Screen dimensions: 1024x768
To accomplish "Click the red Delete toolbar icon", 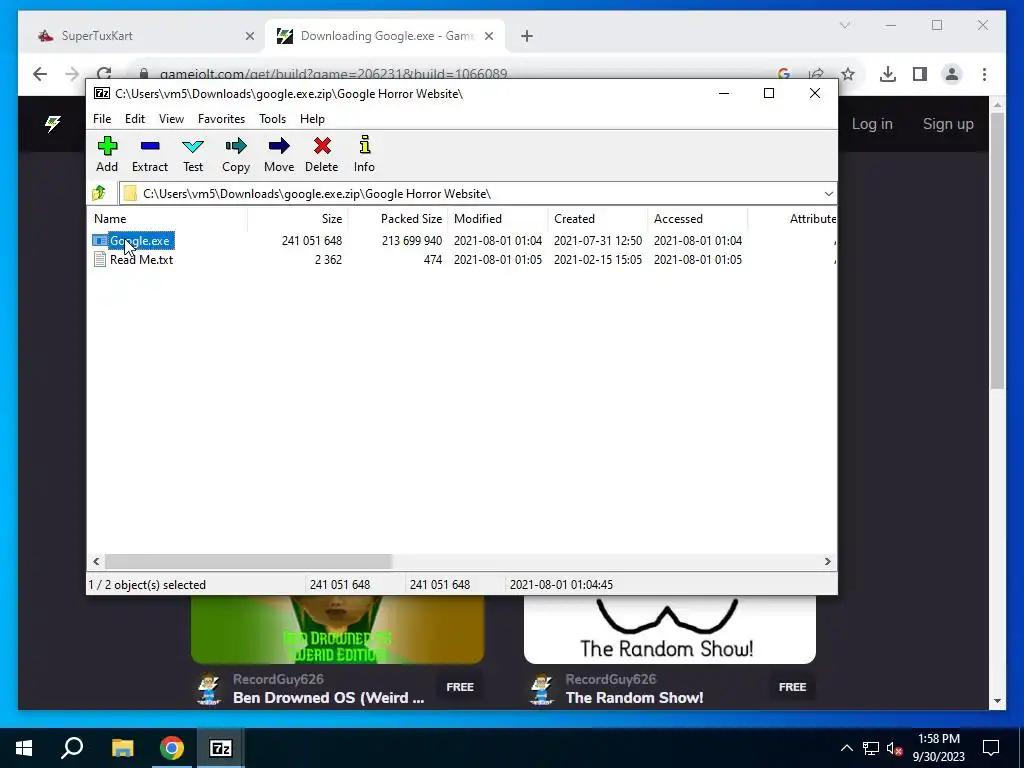I will tap(321, 154).
